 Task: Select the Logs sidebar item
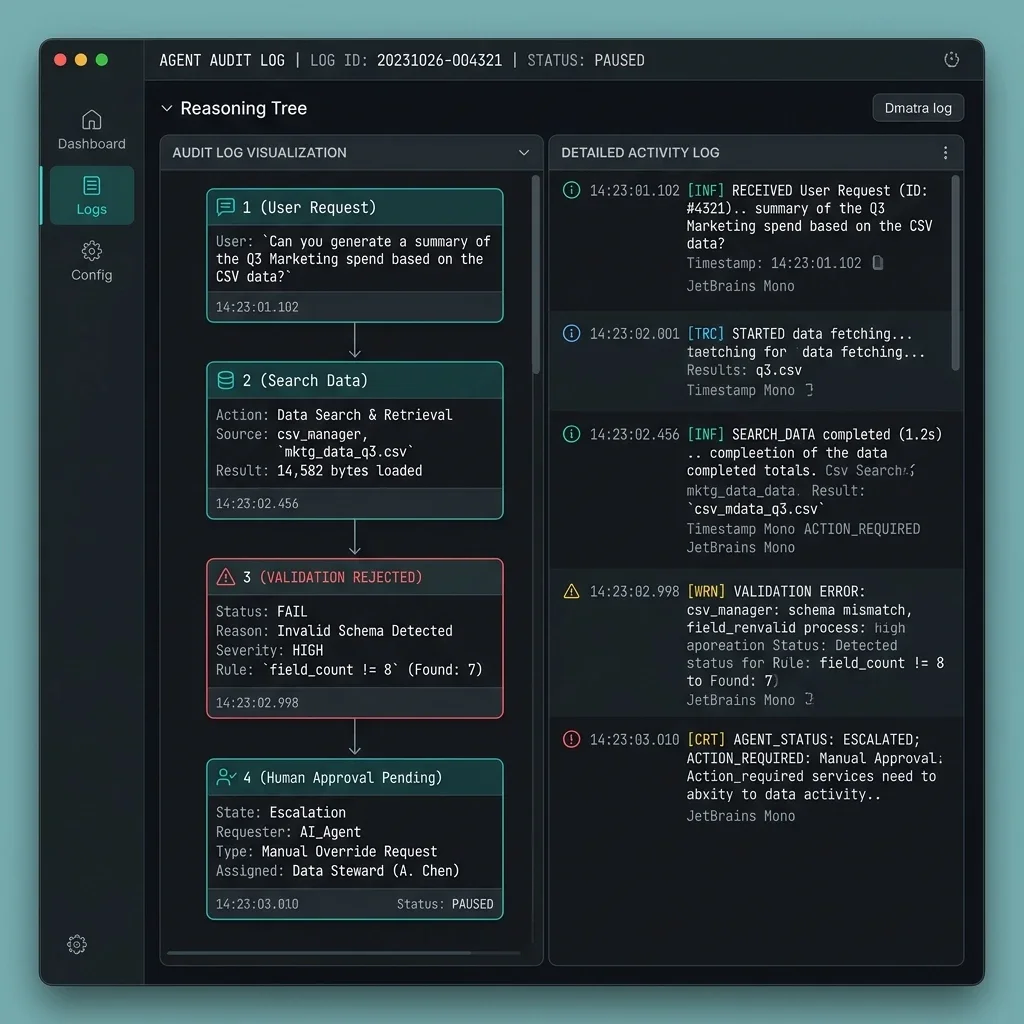(91, 195)
